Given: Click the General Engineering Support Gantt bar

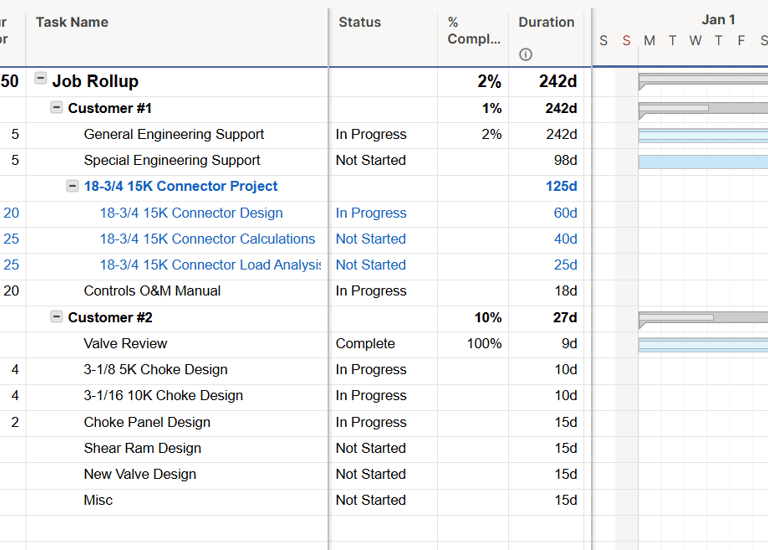Looking at the screenshot, I should (702, 135).
